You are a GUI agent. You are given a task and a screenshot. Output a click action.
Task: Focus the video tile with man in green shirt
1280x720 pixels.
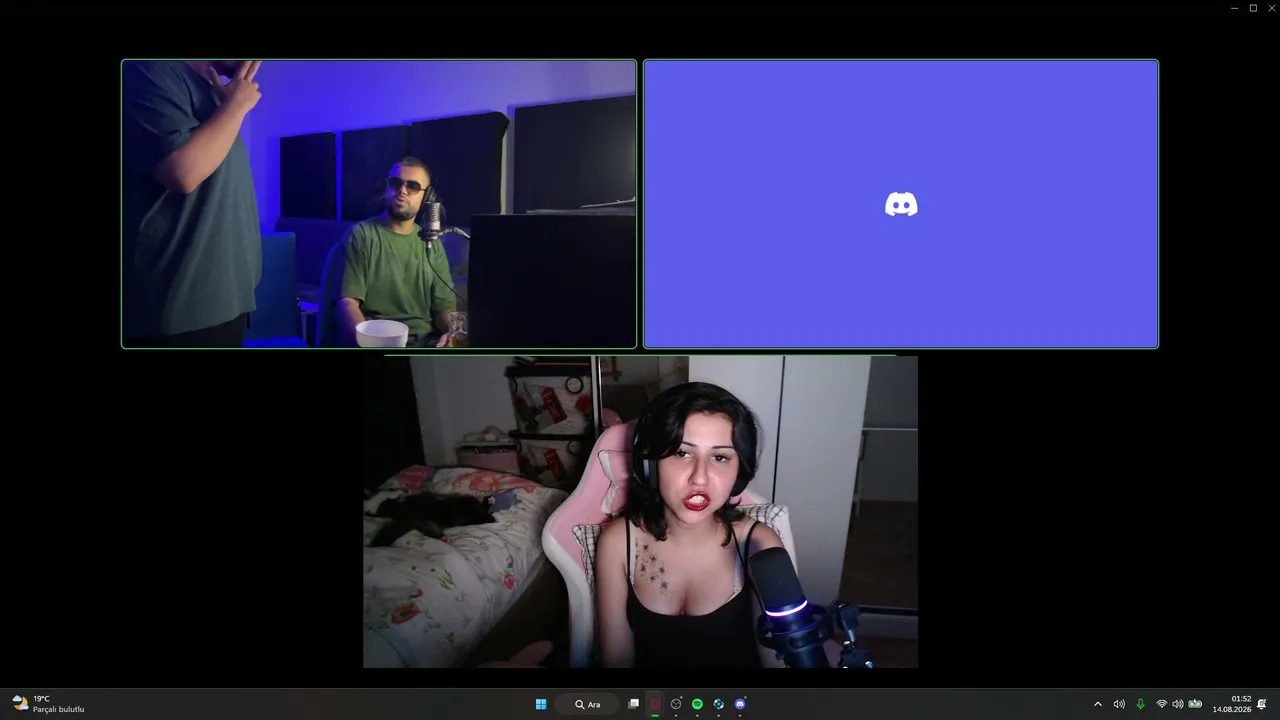pyautogui.click(x=379, y=204)
